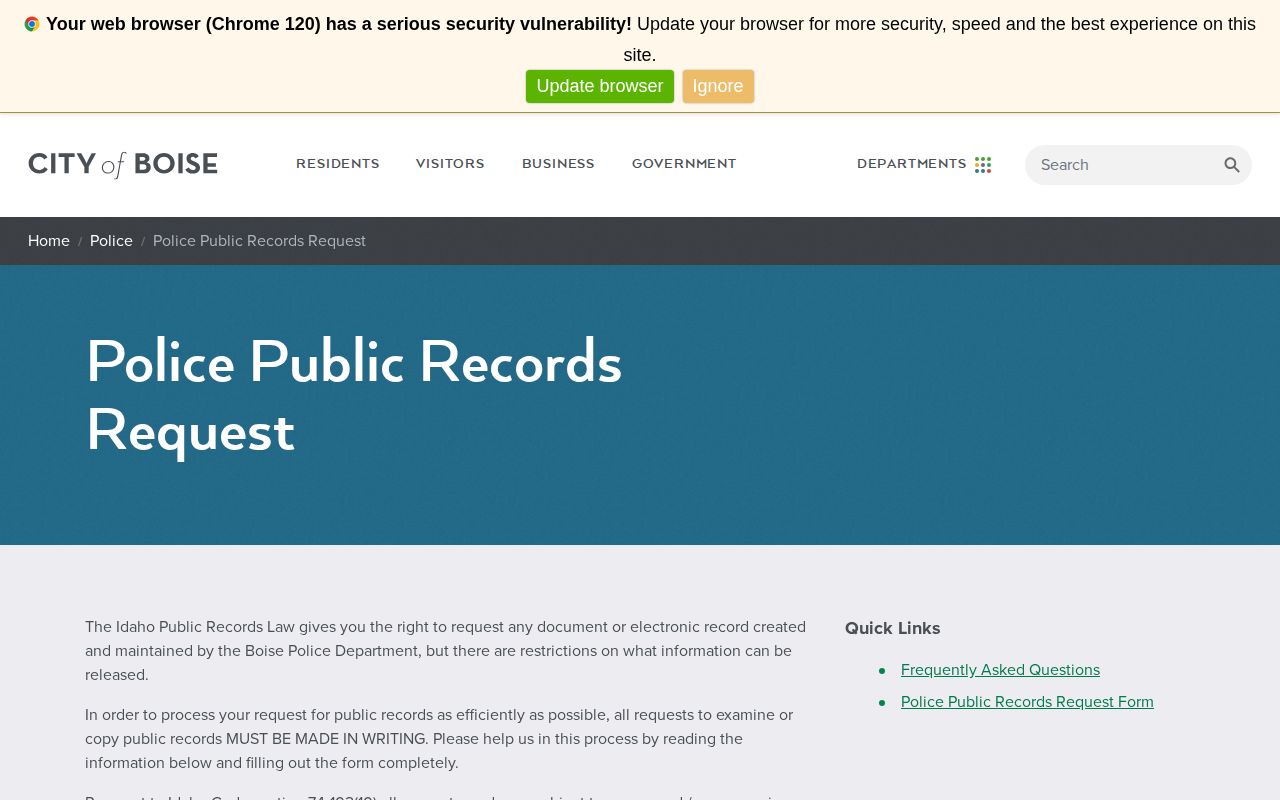The height and width of the screenshot is (800, 1280).
Task: Click Police Public Records Request breadcrumb text
Action: tap(259, 241)
